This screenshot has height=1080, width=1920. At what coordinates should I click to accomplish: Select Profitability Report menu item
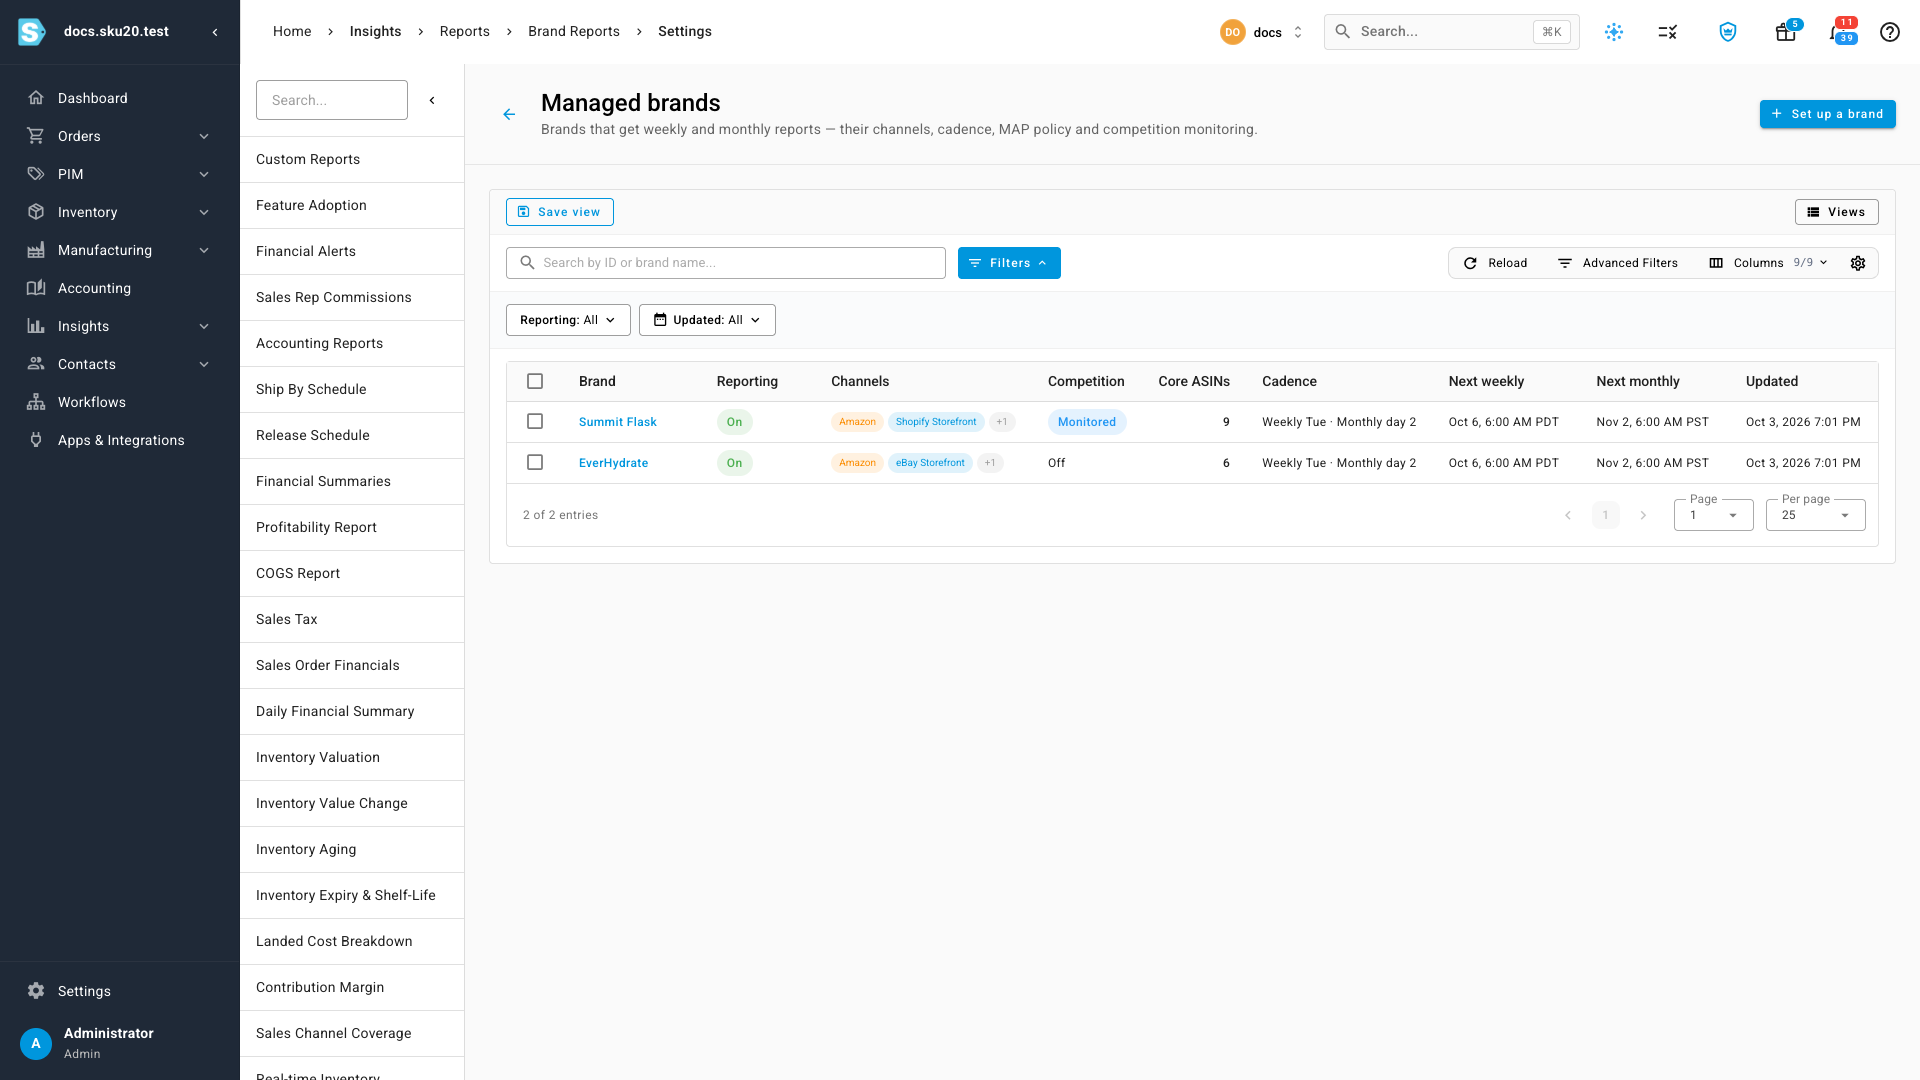(352, 528)
